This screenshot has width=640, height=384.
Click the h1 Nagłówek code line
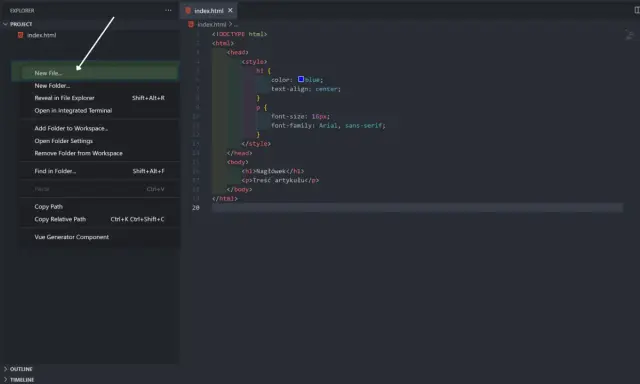[273, 171]
